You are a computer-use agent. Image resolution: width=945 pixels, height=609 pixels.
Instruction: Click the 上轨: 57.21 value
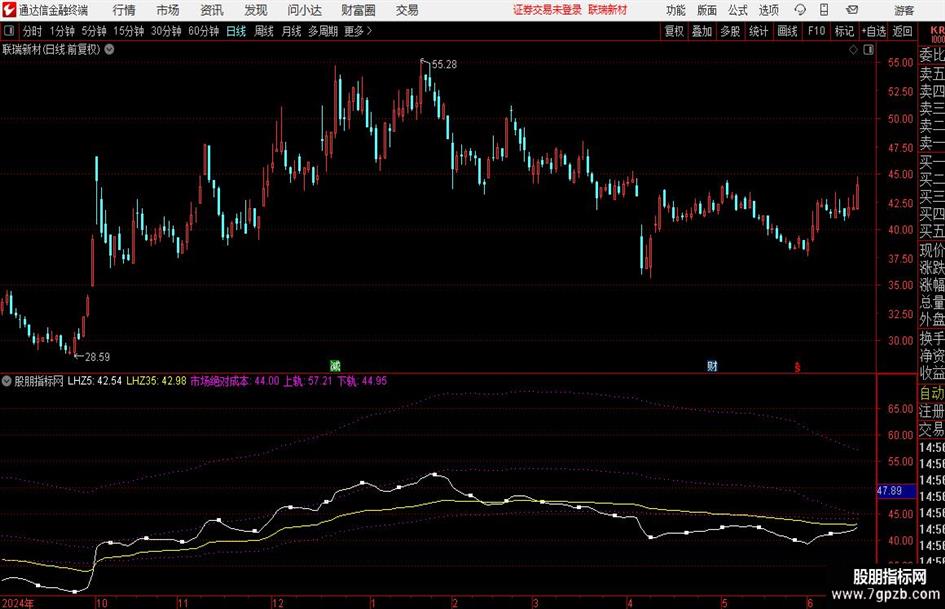[308, 381]
